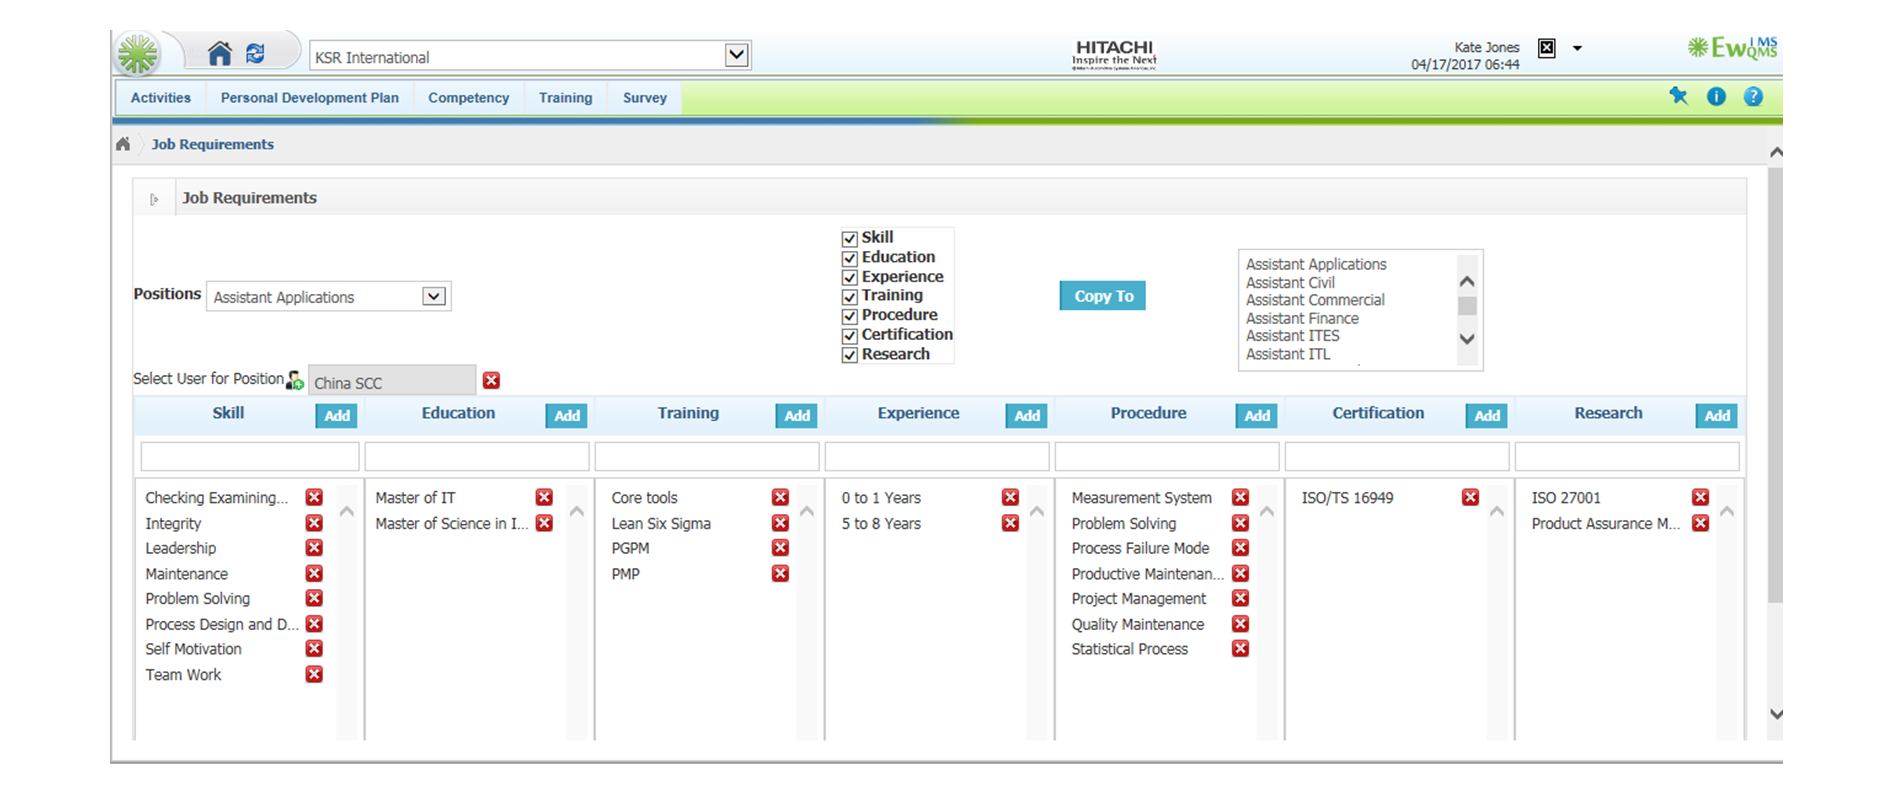Viewport: 1884px width, 794px height.
Task: Remove ISO/TS 16949 certification
Action: [1470, 497]
